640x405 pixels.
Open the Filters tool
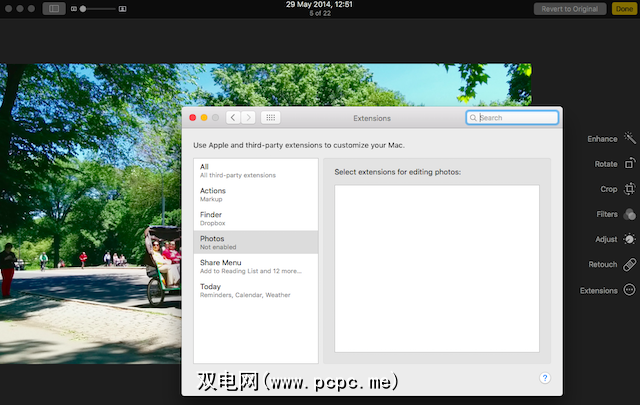tap(629, 214)
